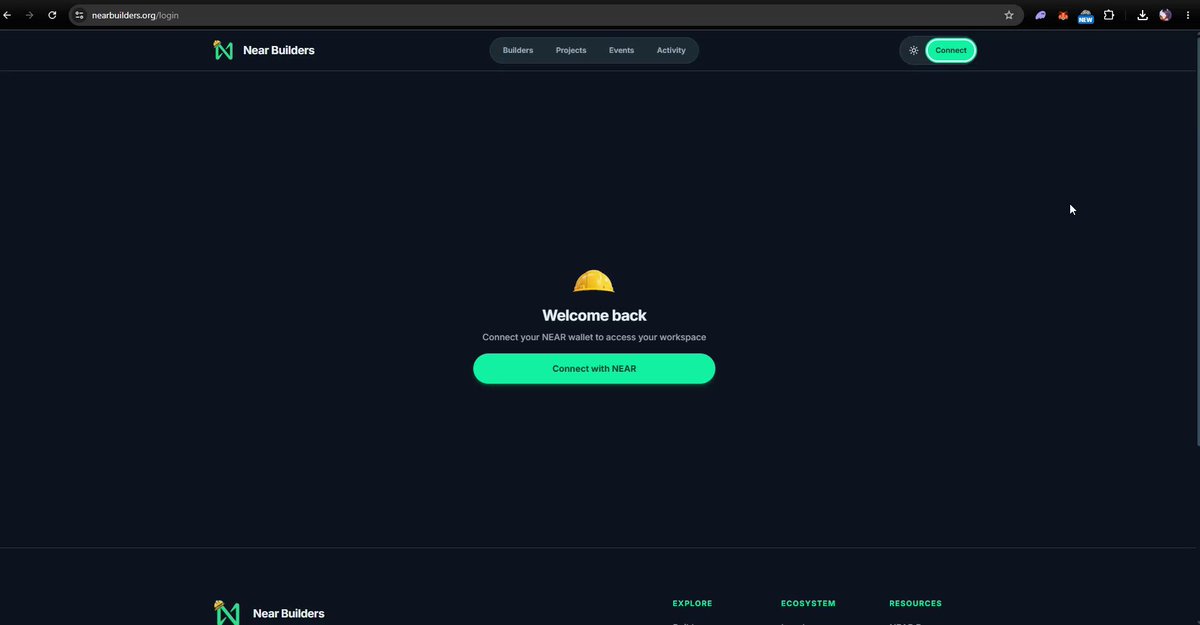Open the orange fox wallet extension
This screenshot has height=625, width=1200.
click(1063, 15)
